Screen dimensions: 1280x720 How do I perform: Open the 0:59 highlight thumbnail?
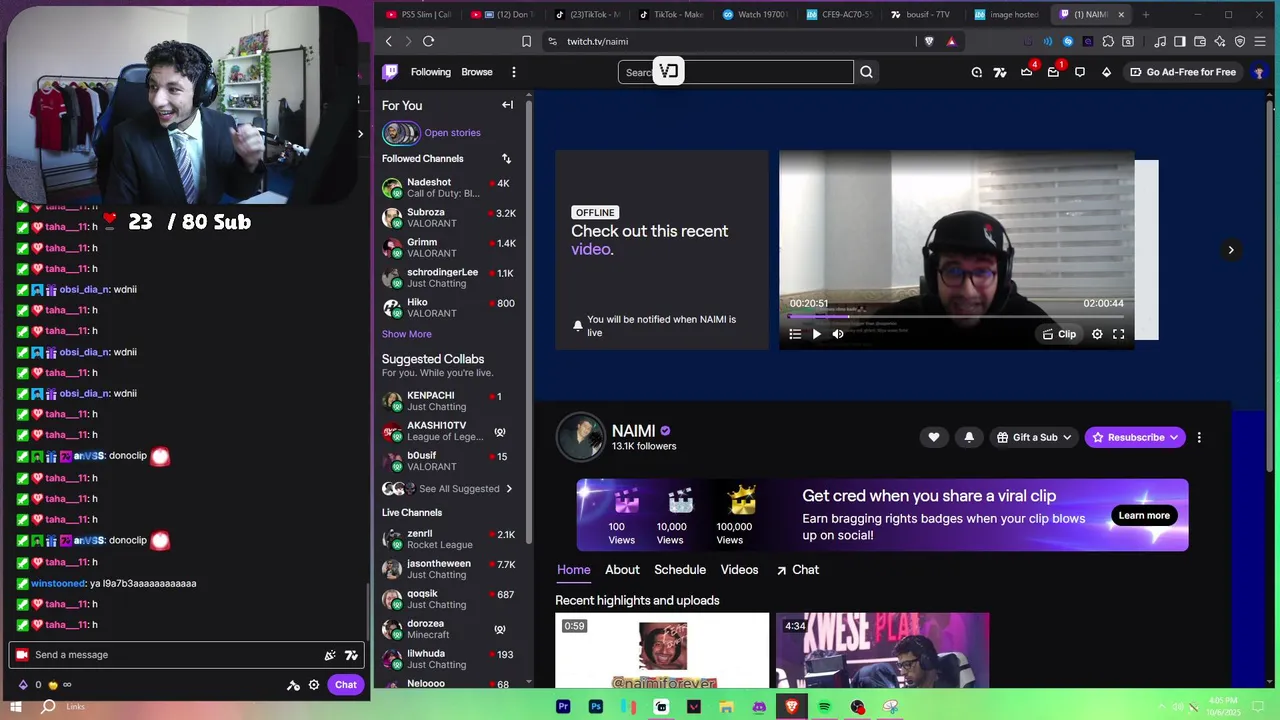pos(662,652)
